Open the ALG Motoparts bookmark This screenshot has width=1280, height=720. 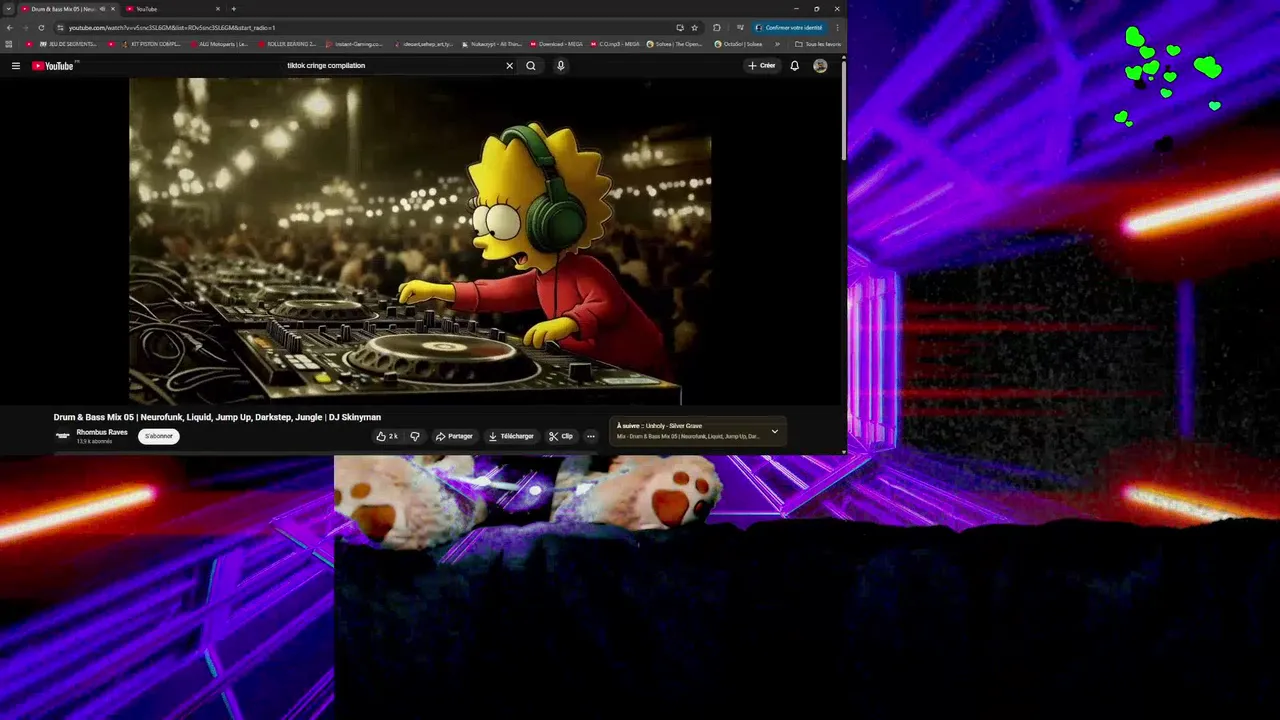click(x=219, y=44)
